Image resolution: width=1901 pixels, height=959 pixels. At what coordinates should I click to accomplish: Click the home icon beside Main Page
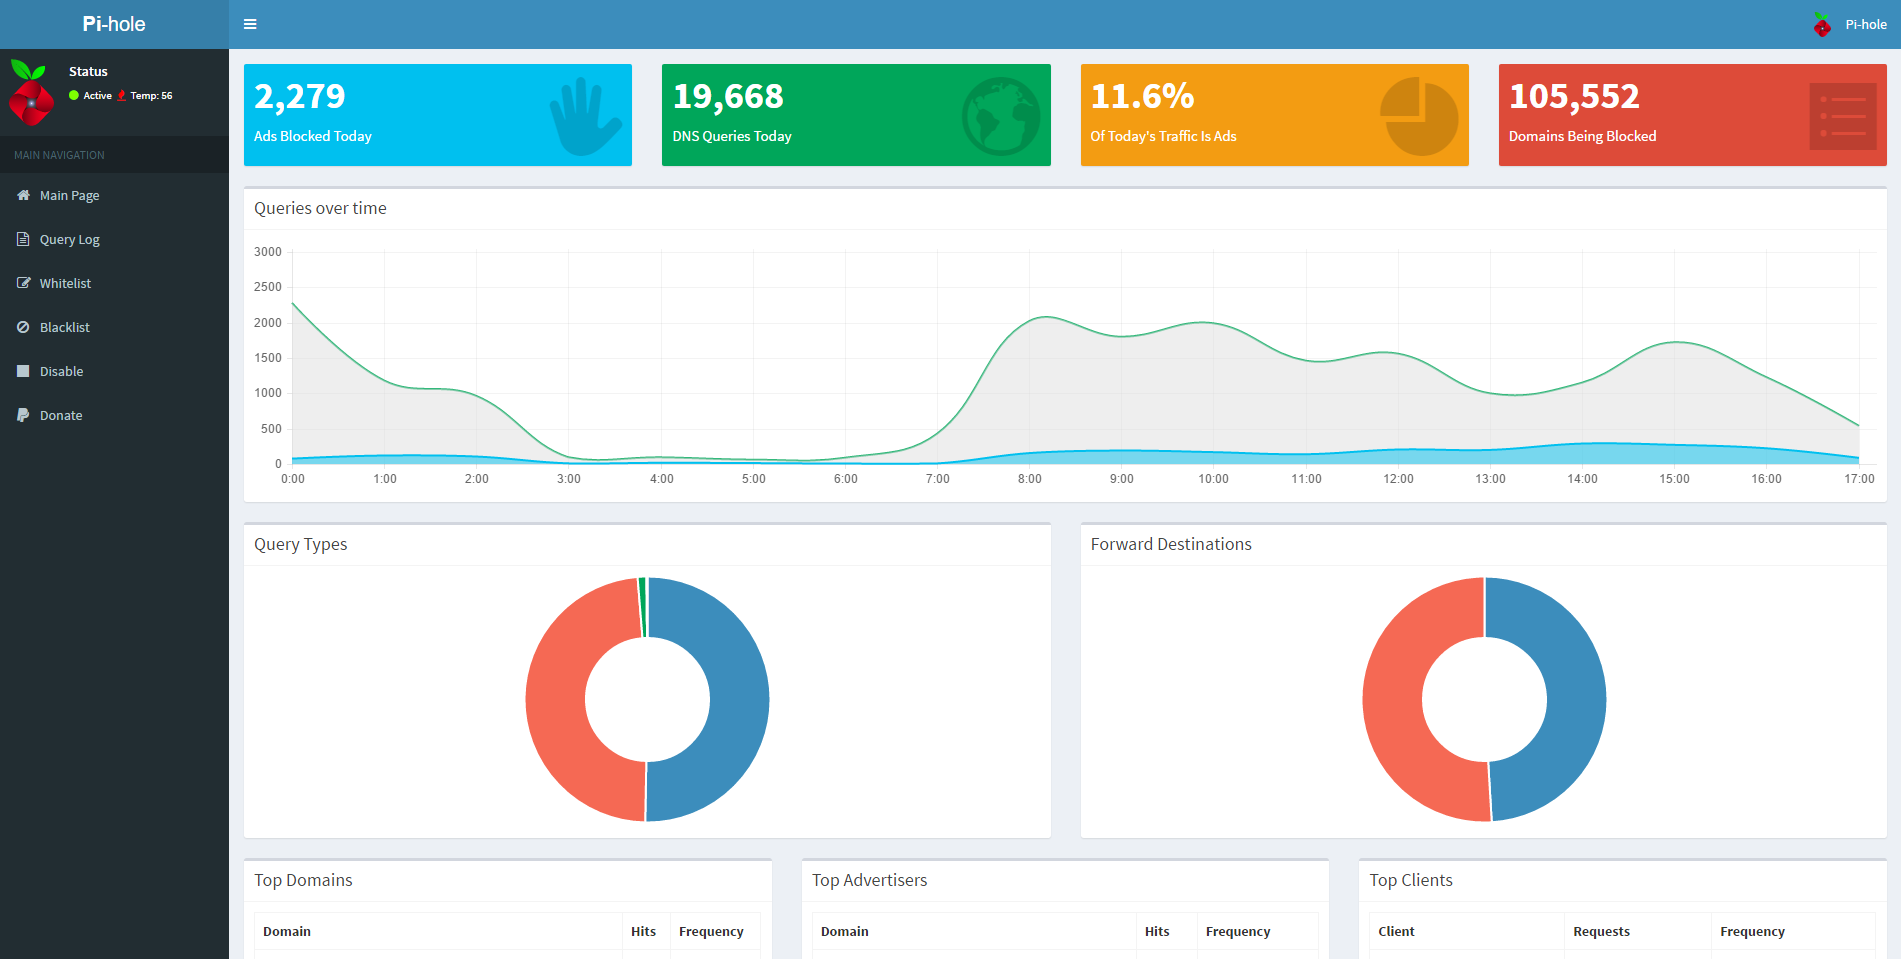[x=23, y=195]
